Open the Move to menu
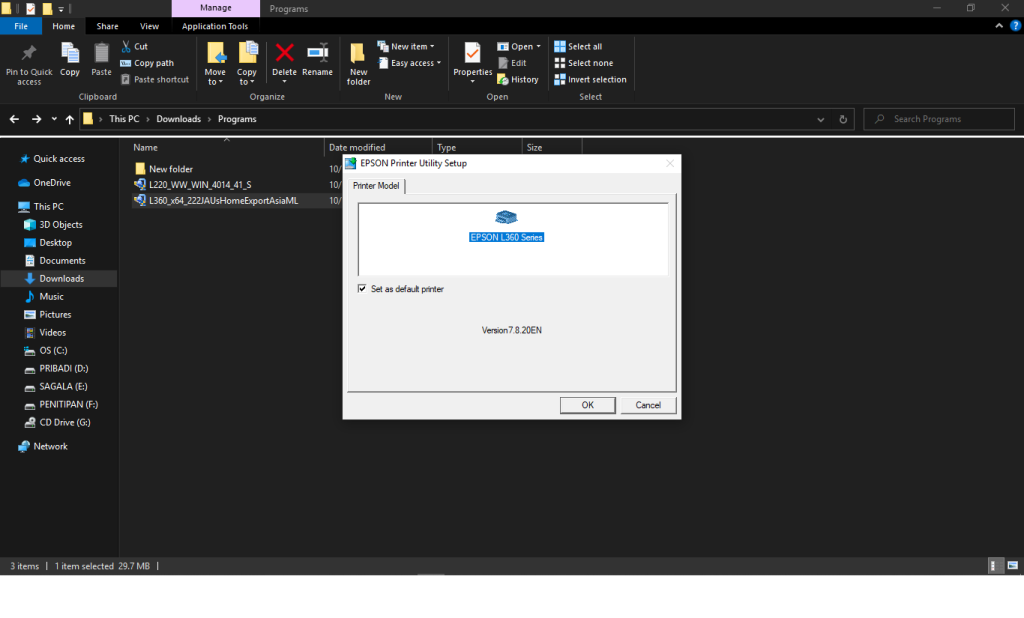Screen dimensions: 1024x618 (x=215, y=64)
